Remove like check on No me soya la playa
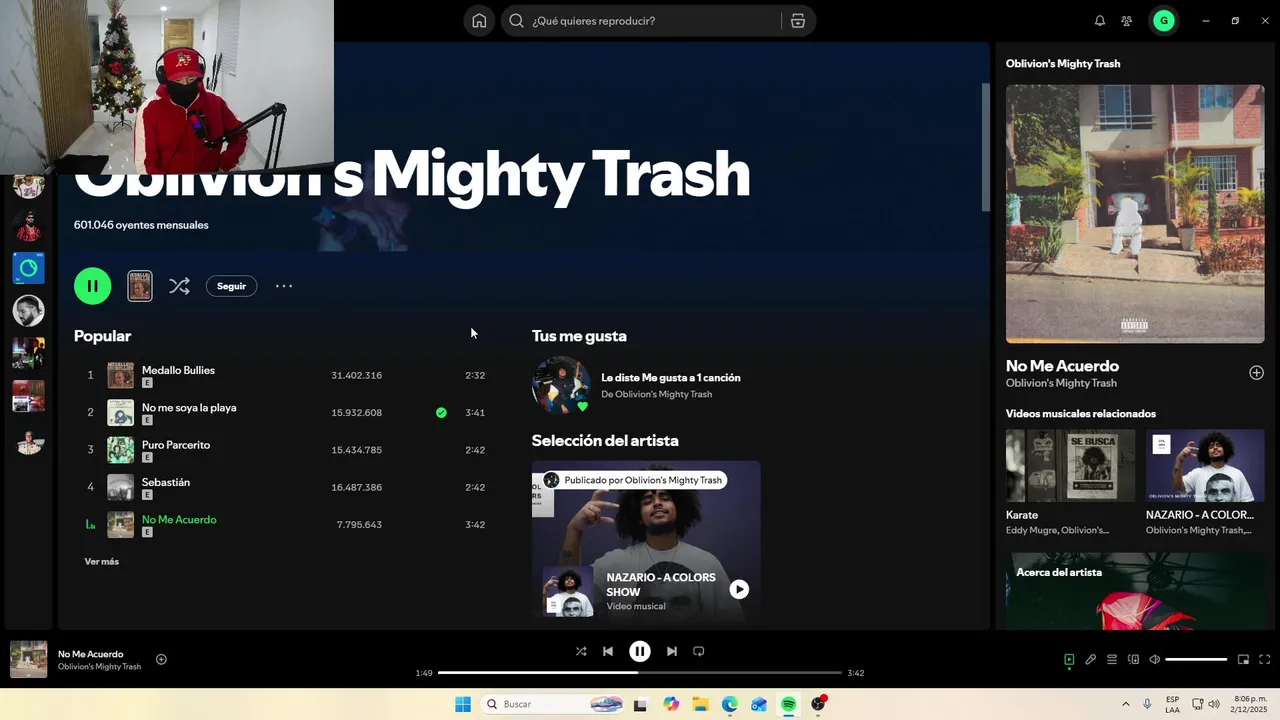This screenshot has width=1280, height=720. [441, 412]
